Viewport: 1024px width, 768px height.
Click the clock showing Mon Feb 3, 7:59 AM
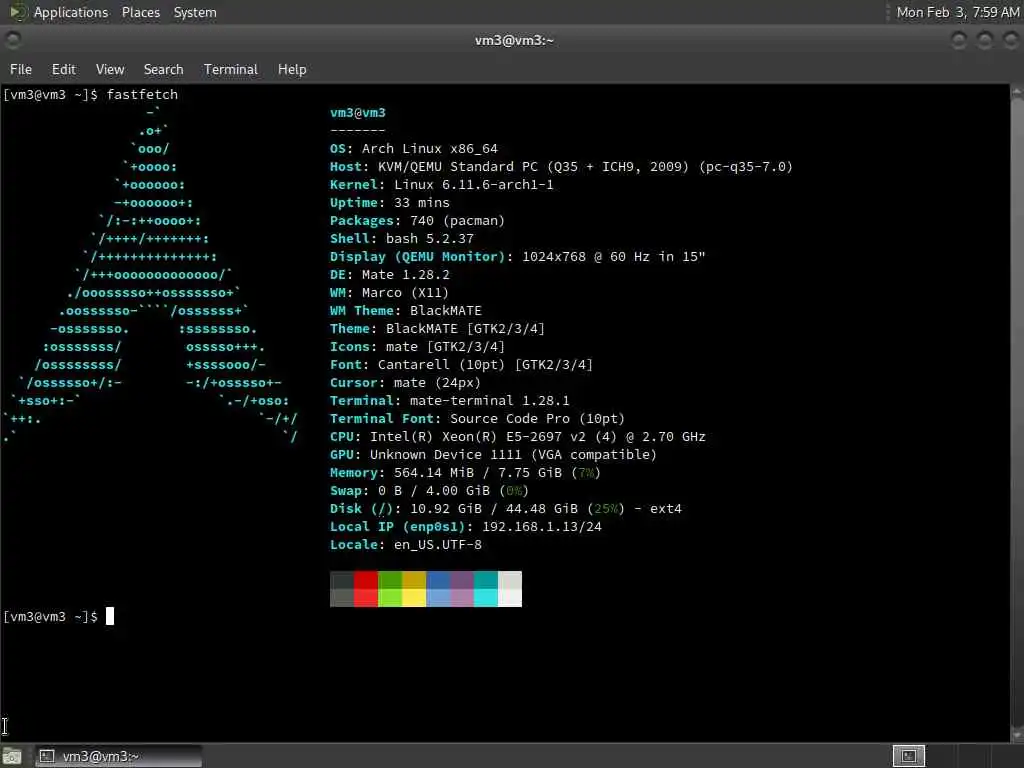(957, 12)
